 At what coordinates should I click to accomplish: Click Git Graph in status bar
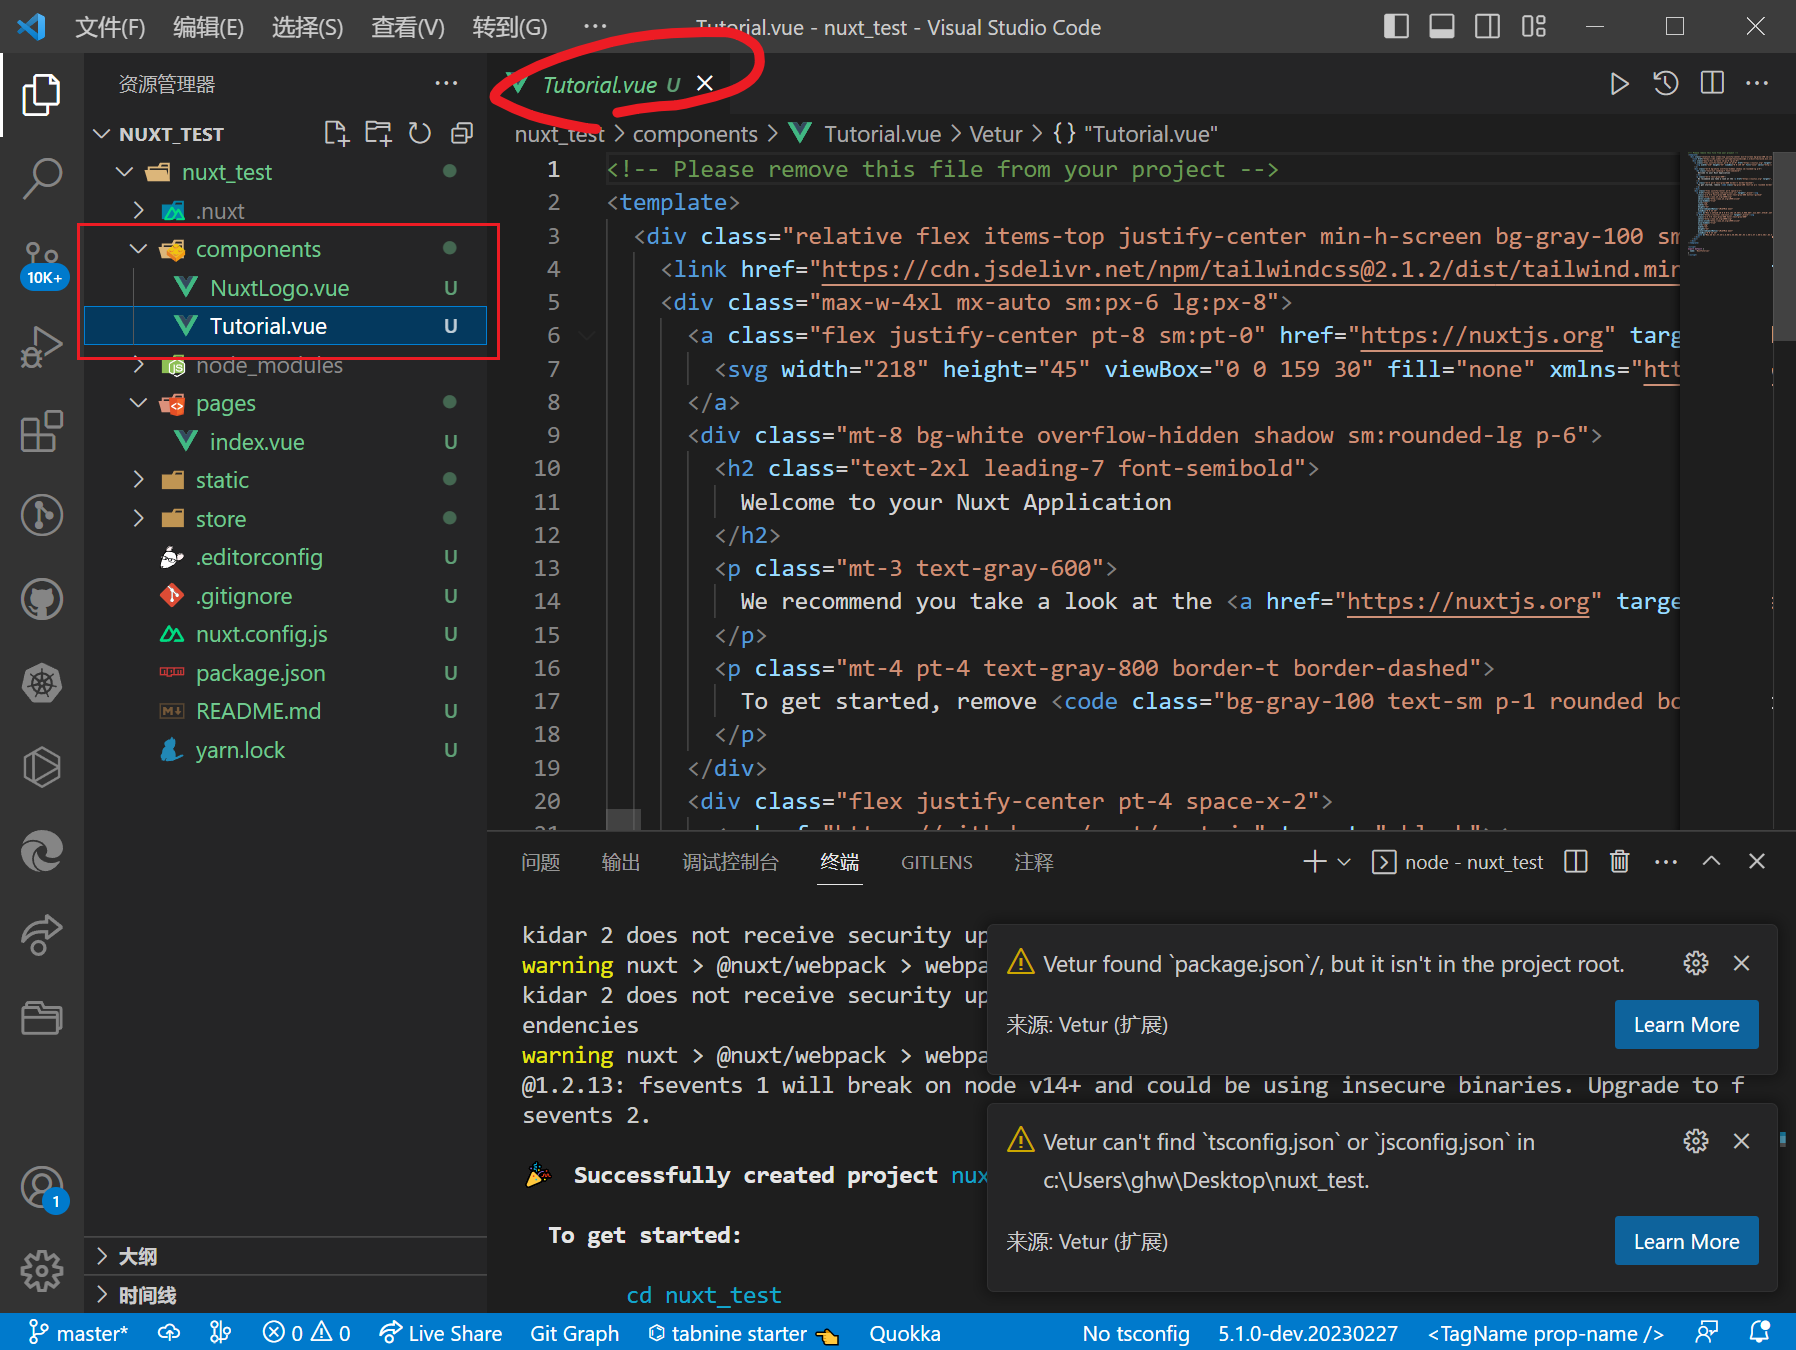pos(574,1333)
